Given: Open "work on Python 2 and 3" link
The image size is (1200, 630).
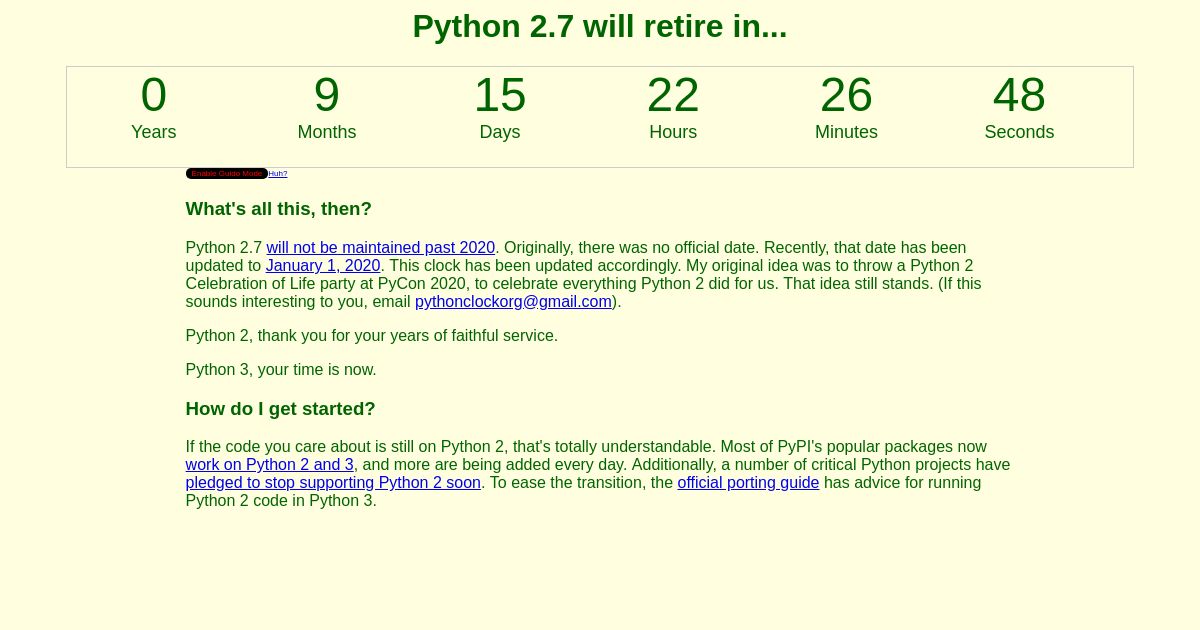Looking at the screenshot, I should pos(269,465).
